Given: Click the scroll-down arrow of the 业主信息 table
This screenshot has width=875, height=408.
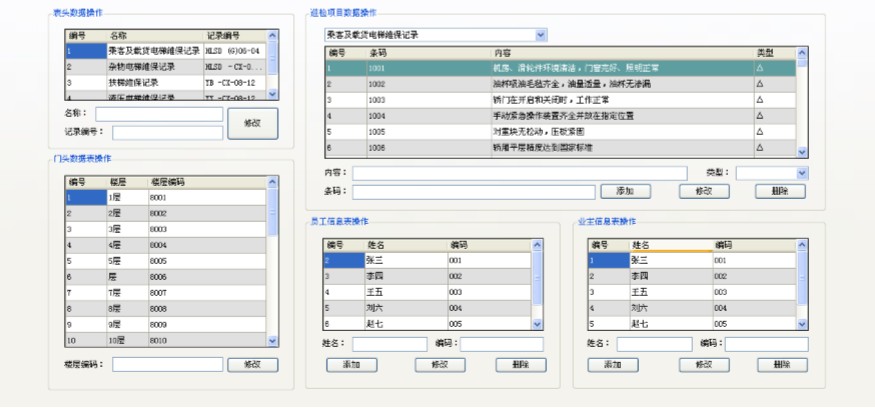Looking at the screenshot, I should tap(802, 324).
